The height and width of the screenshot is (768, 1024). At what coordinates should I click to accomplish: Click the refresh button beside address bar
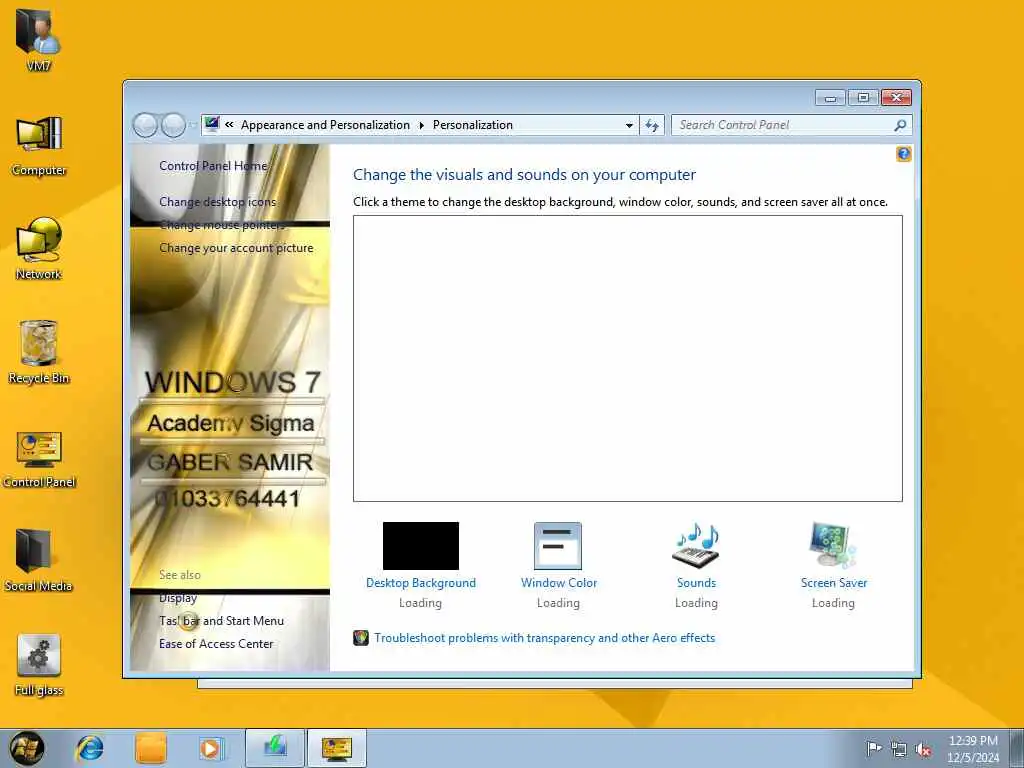pyautogui.click(x=652, y=125)
